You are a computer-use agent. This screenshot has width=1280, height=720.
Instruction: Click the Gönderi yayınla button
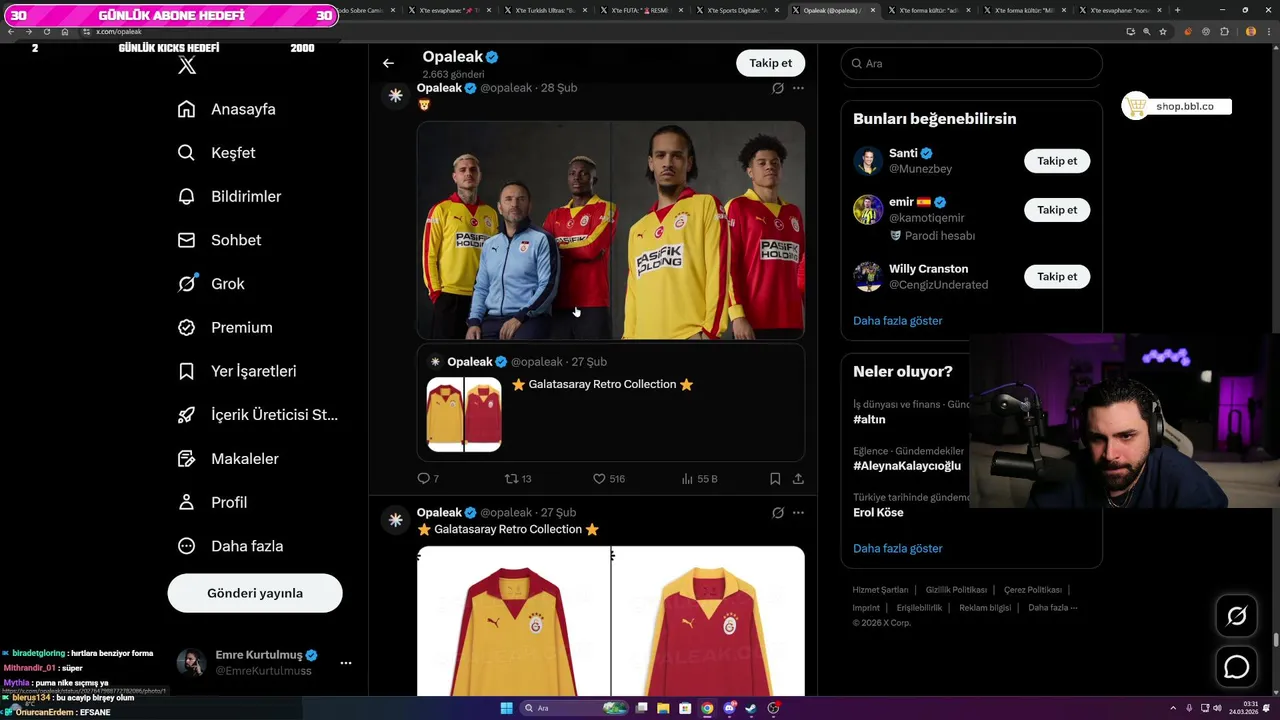(255, 593)
